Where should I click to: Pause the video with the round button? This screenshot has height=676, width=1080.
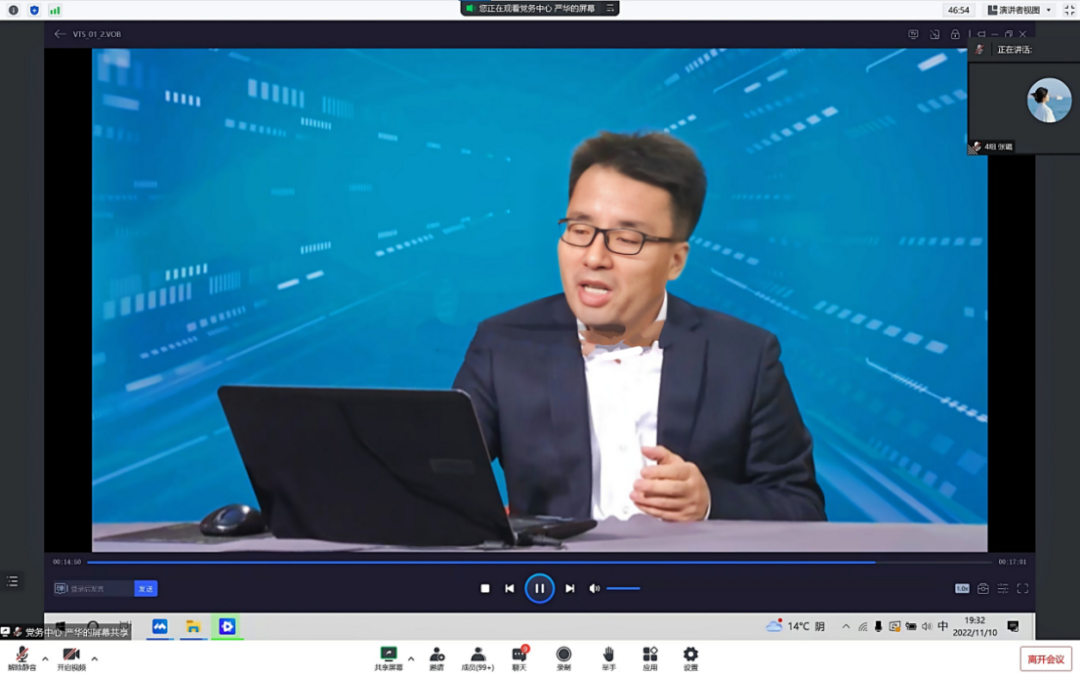(539, 588)
